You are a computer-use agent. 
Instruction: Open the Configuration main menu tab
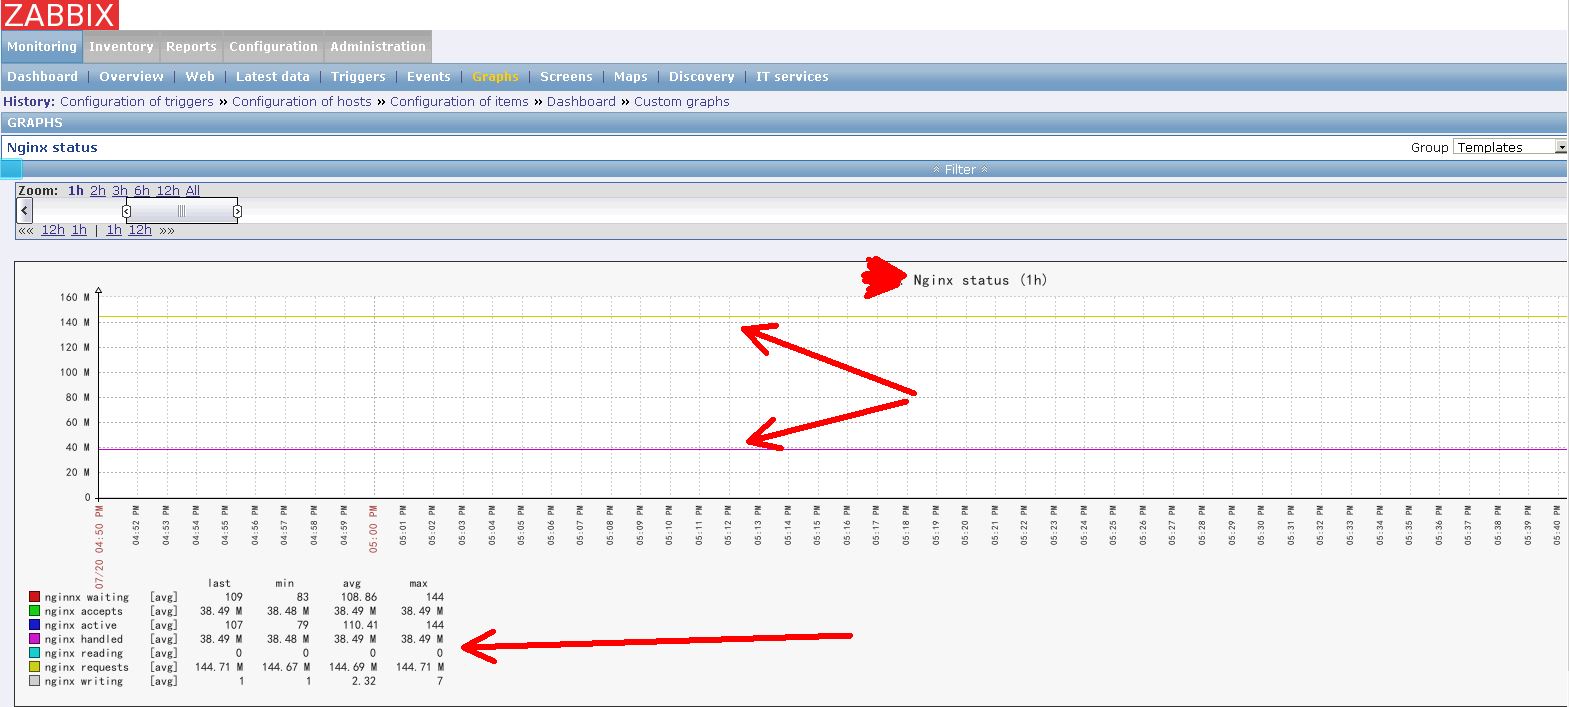pos(273,46)
